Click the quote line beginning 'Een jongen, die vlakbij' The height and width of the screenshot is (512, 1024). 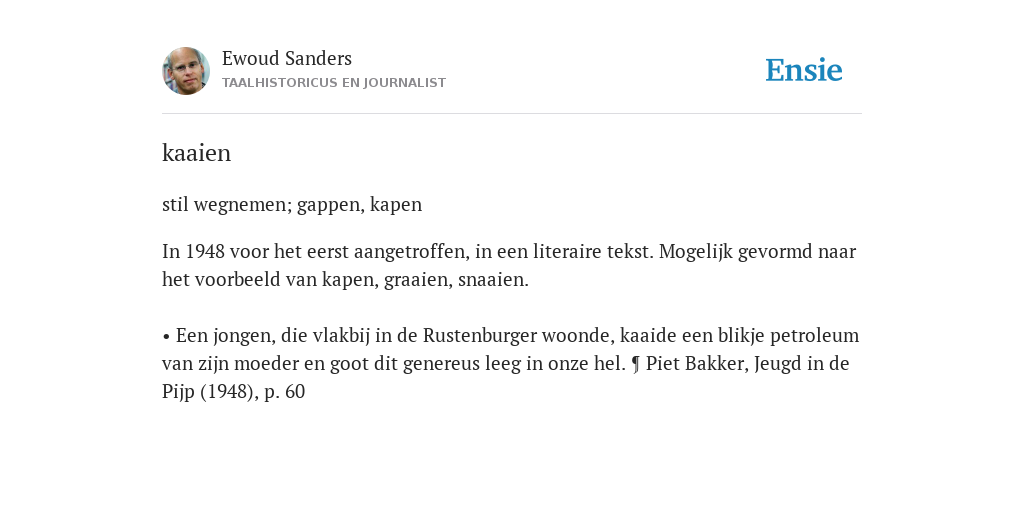click(x=511, y=336)
